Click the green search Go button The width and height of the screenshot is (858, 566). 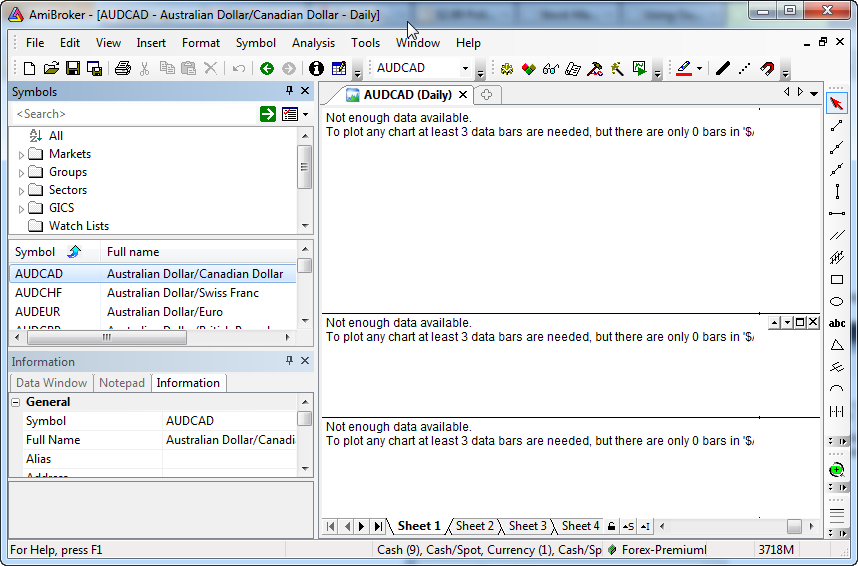pyautogui.click(x=268, y=114)
